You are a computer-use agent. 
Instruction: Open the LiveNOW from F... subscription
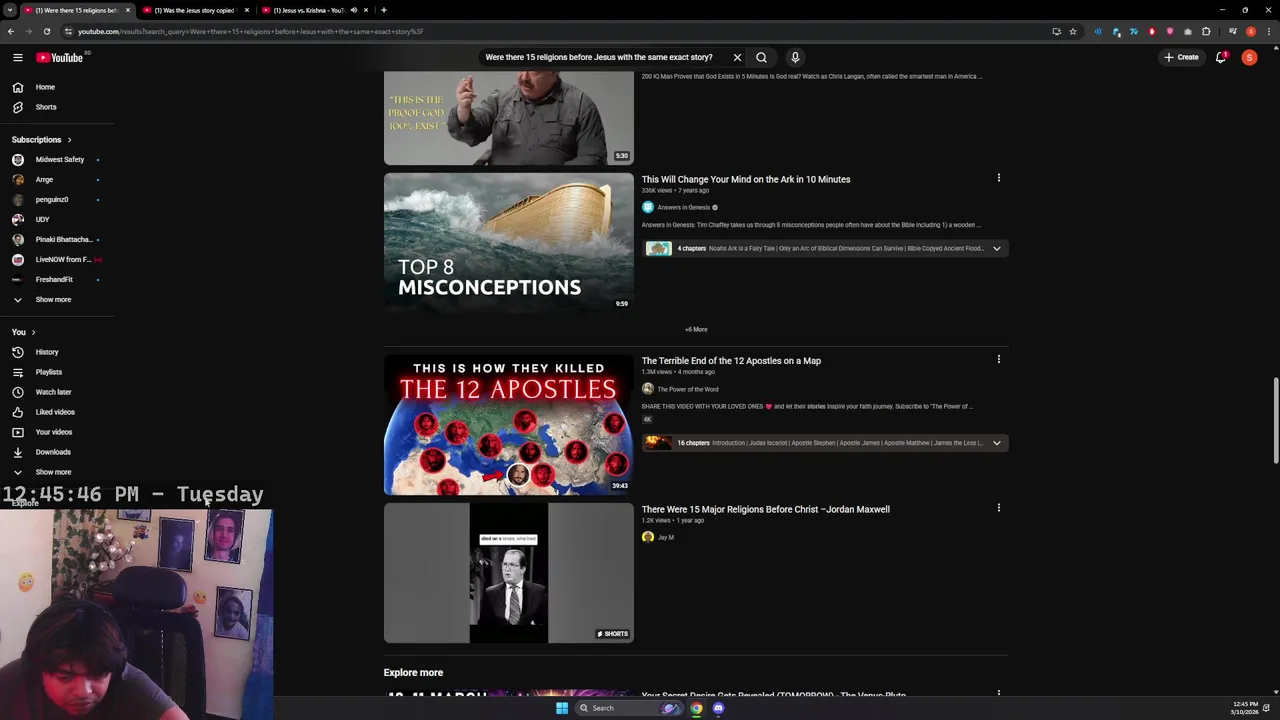(62, 260)
